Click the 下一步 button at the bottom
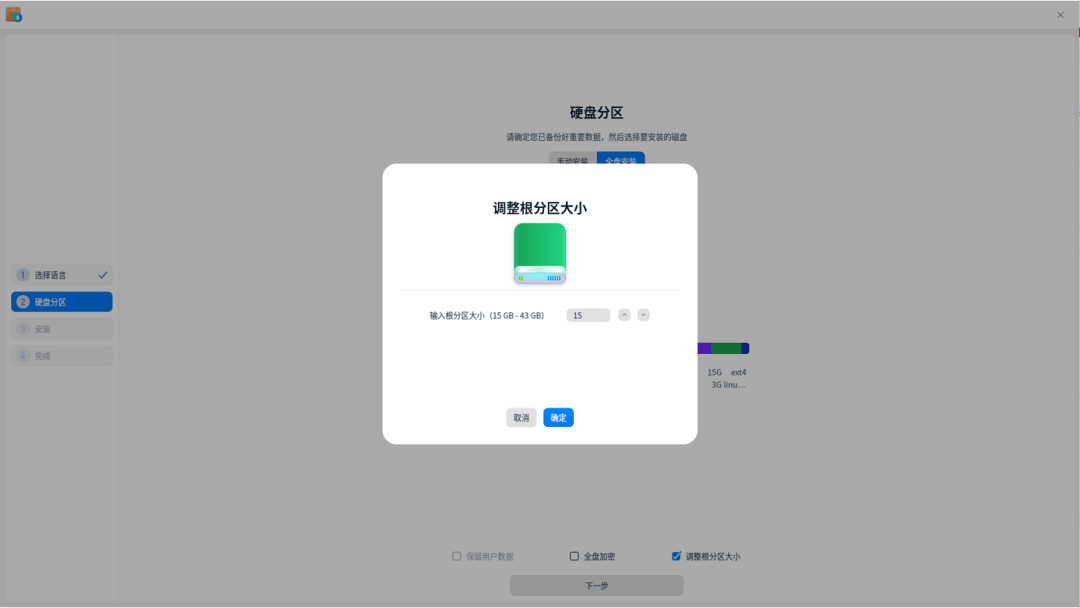The image size is (1080, 608). click(595, 585)
